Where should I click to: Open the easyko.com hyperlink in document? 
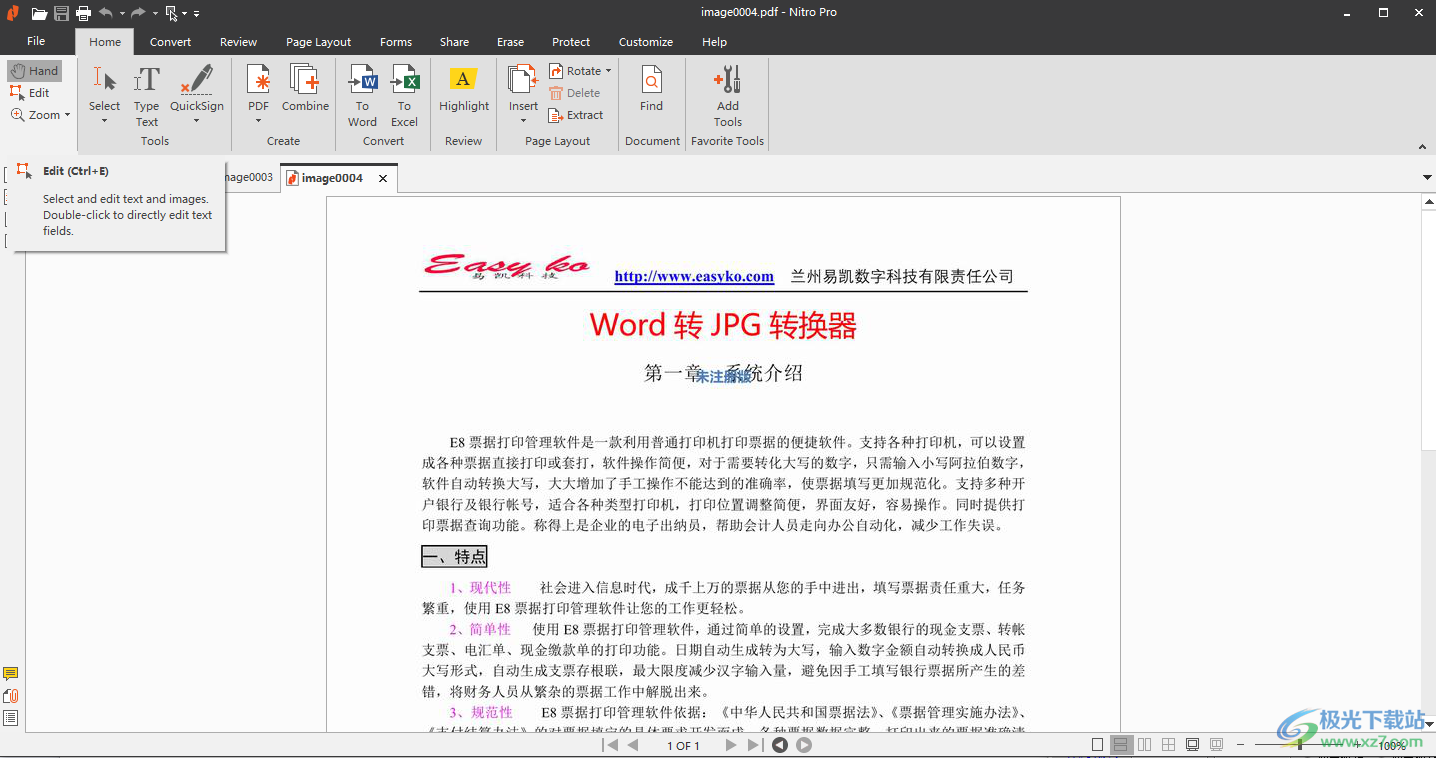(694, 277)
